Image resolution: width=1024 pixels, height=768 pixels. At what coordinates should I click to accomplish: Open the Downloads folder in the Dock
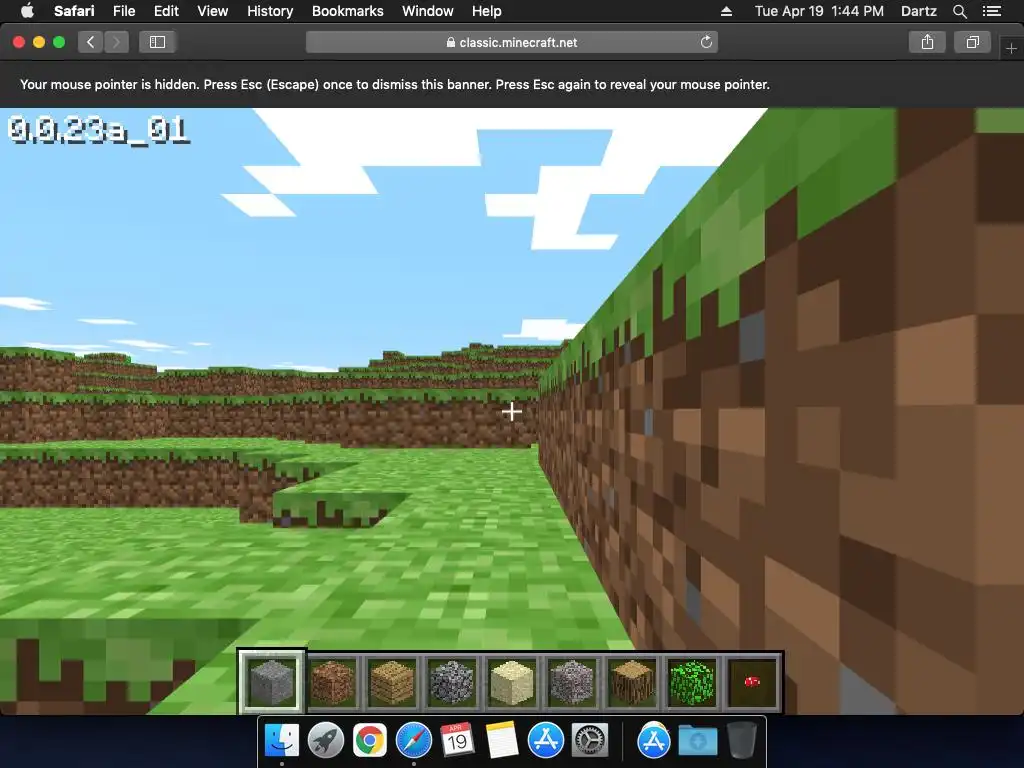tap(697, 741)
